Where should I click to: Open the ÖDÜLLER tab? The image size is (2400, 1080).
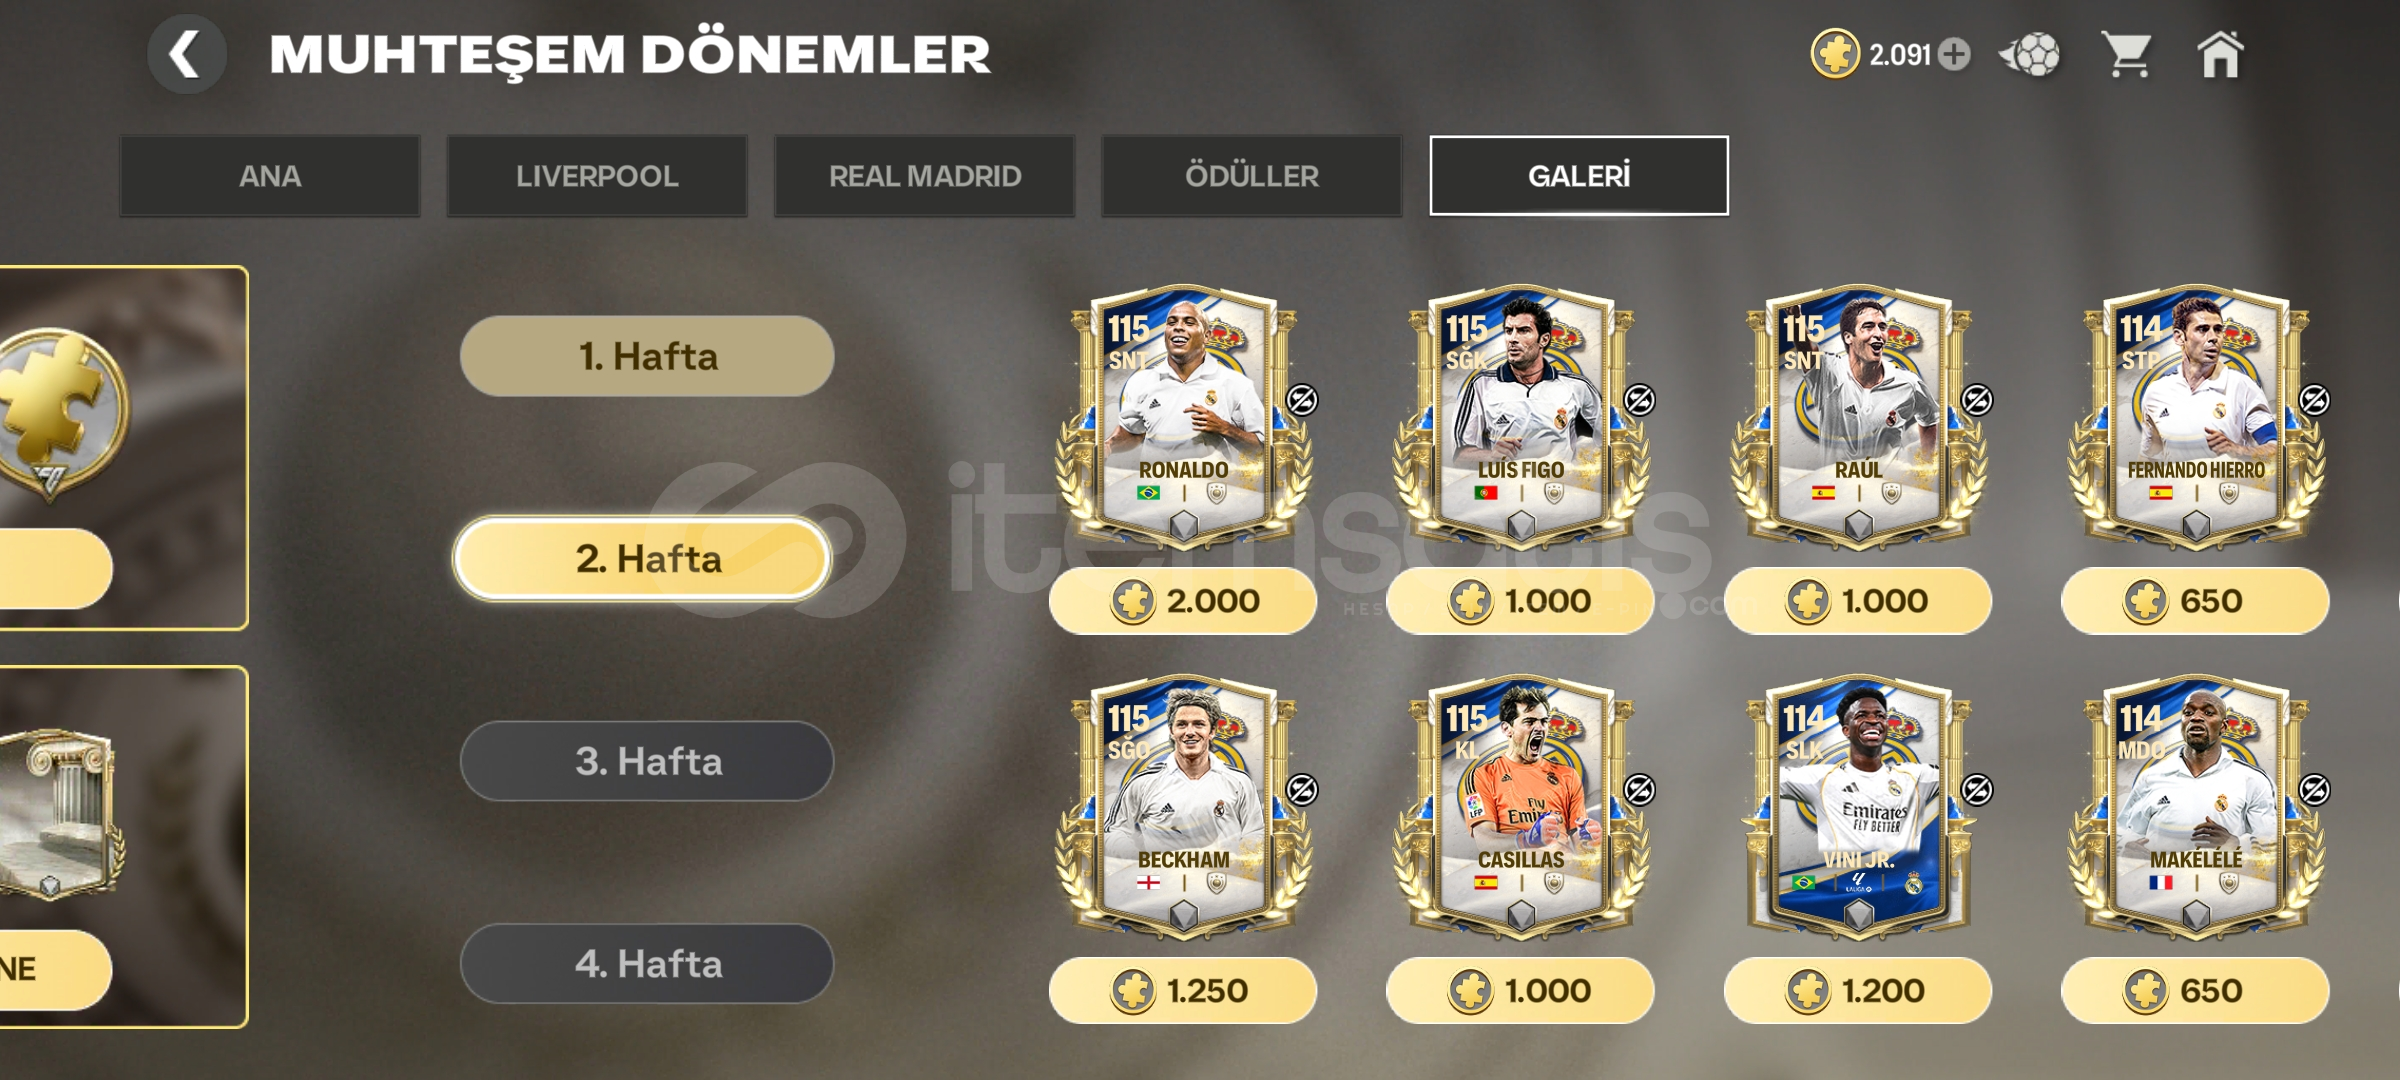[1252, 176]
